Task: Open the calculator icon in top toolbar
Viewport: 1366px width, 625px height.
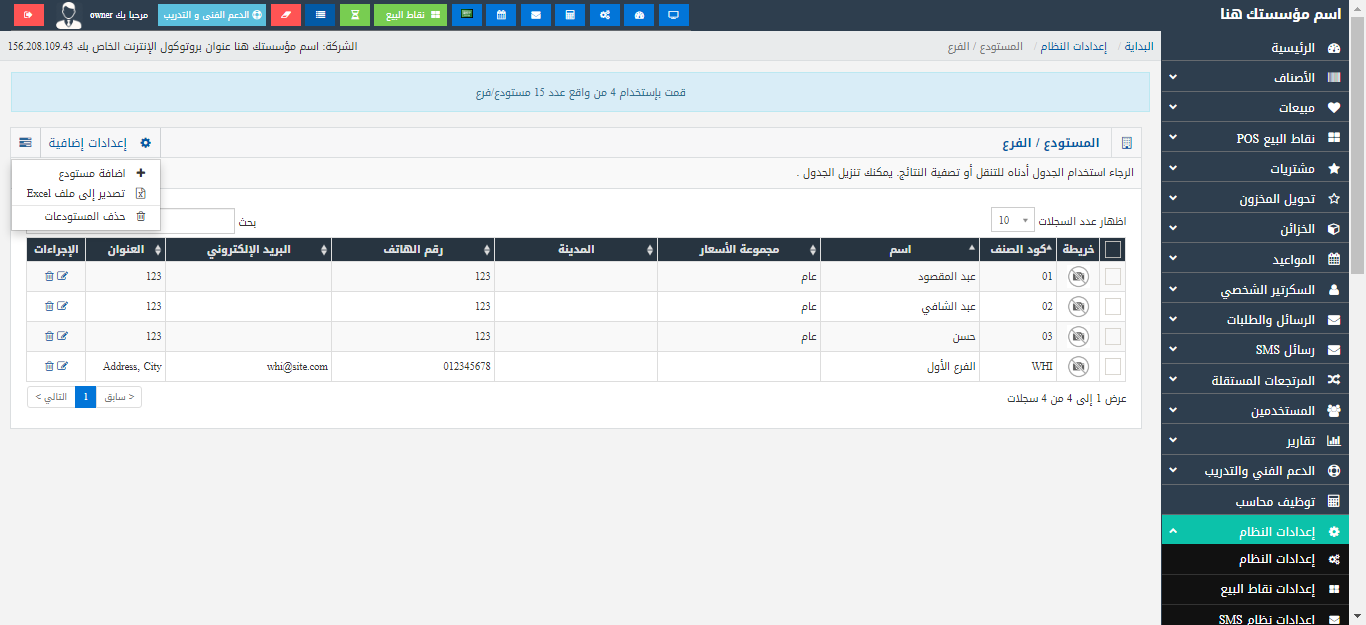Action: [x=570, y=15]
